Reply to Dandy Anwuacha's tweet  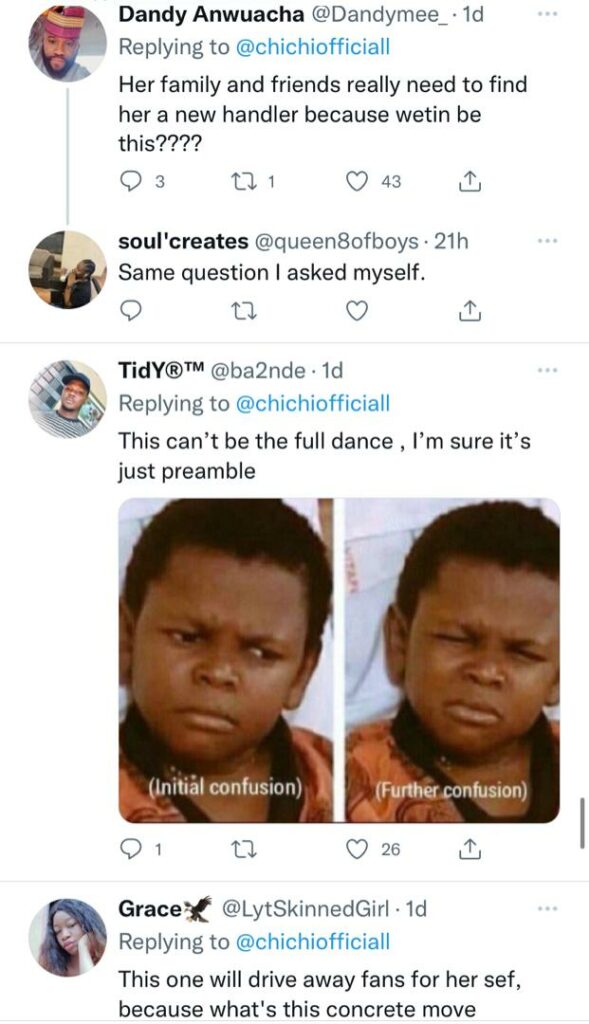[x=131, y=182]
